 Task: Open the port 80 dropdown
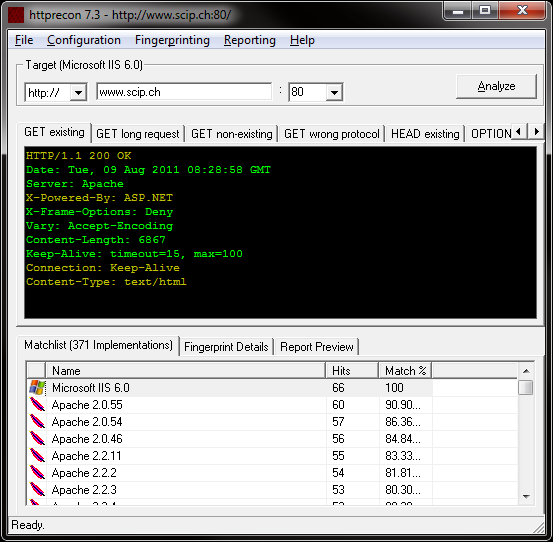tap(334, 92)
